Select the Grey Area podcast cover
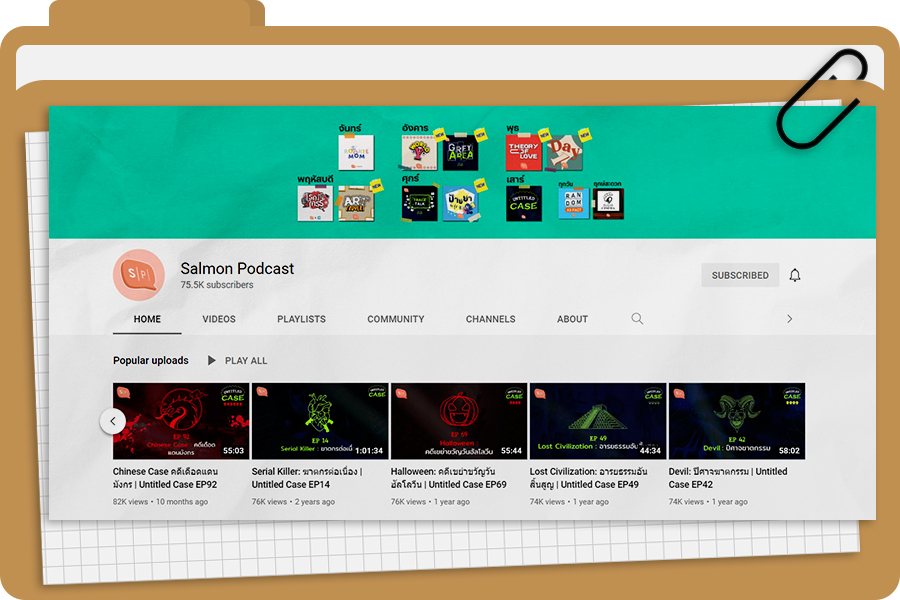This screenshot has height=600, width=900. pos(460,153)
